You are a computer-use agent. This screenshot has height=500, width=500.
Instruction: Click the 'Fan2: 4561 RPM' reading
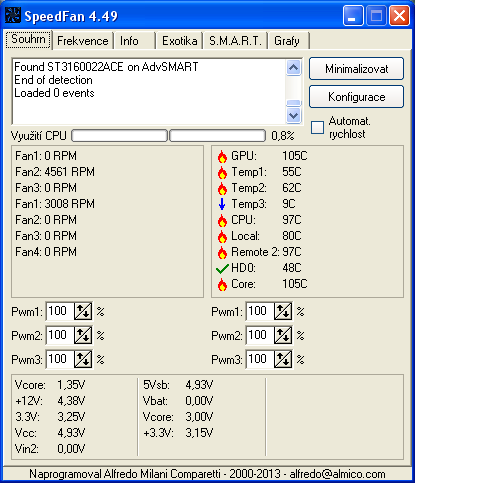pyautogui.click(x=55, y=172)
